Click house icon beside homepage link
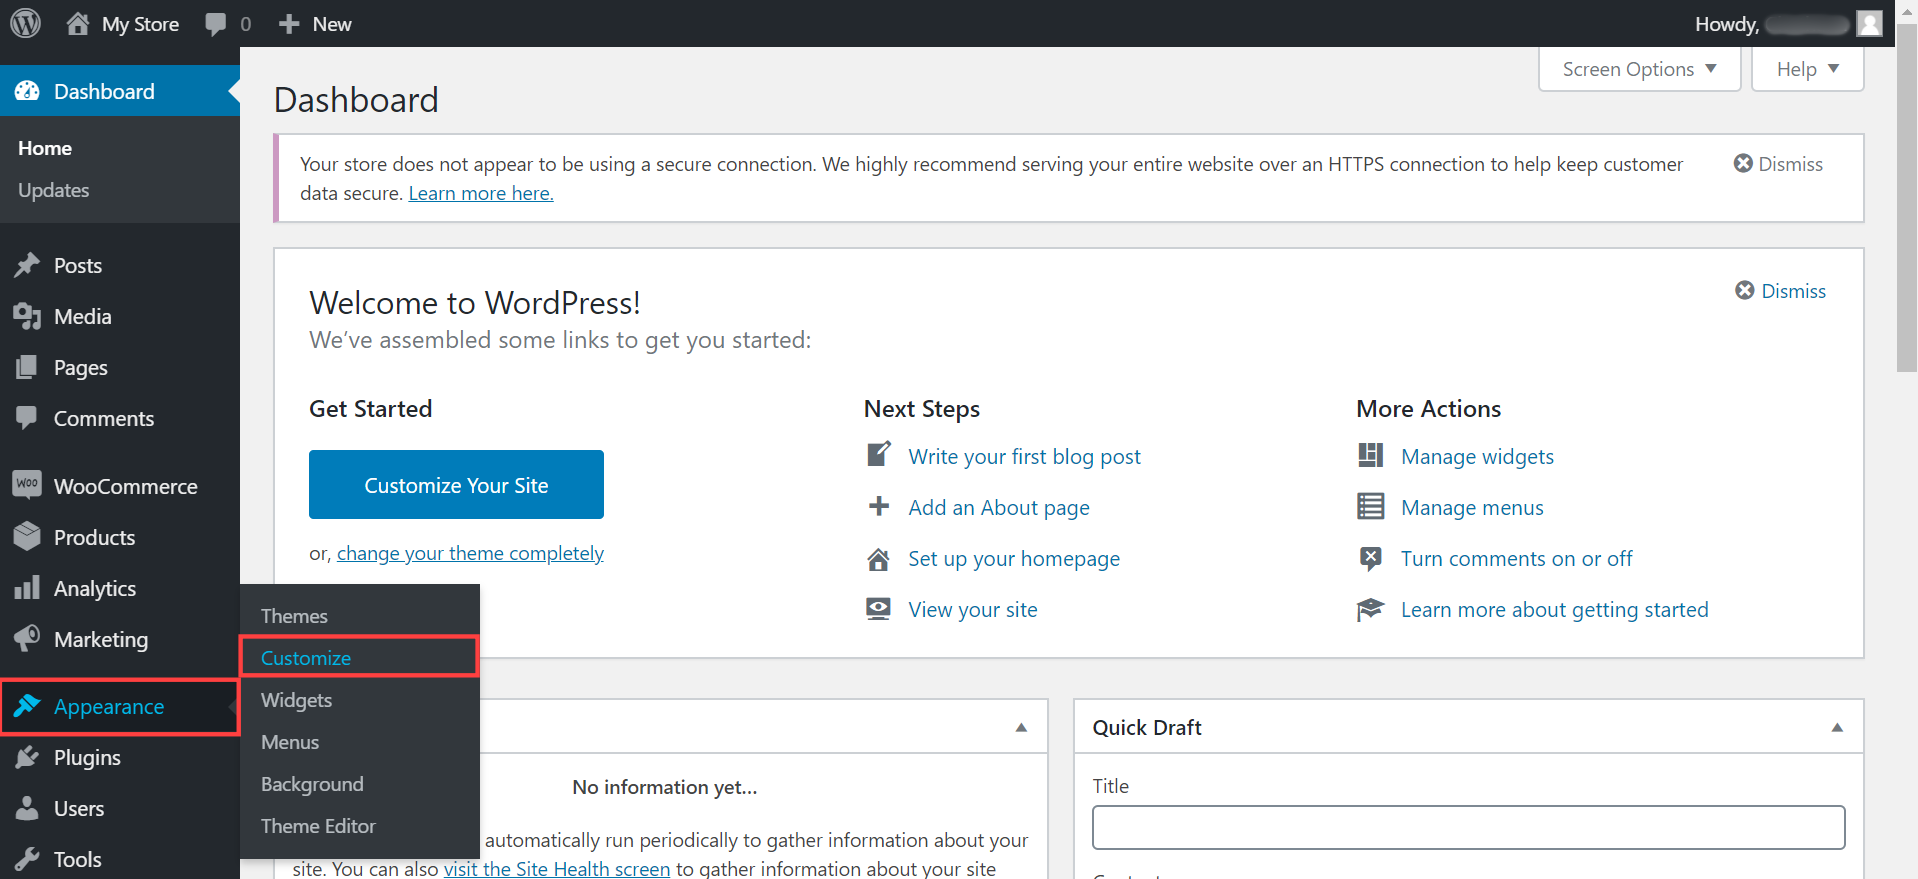This screenshot has width=1918, height=879. point(878,559)
